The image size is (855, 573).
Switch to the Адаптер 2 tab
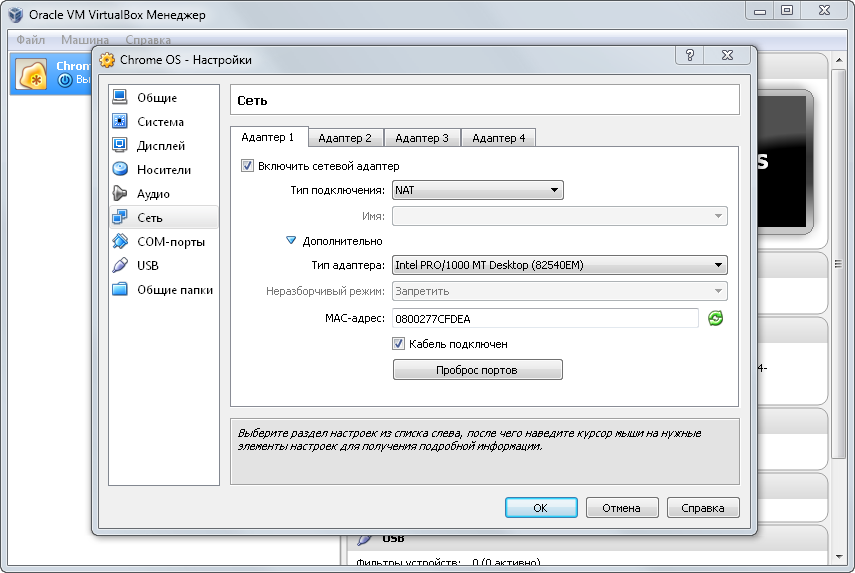click(x=346, y=138)
